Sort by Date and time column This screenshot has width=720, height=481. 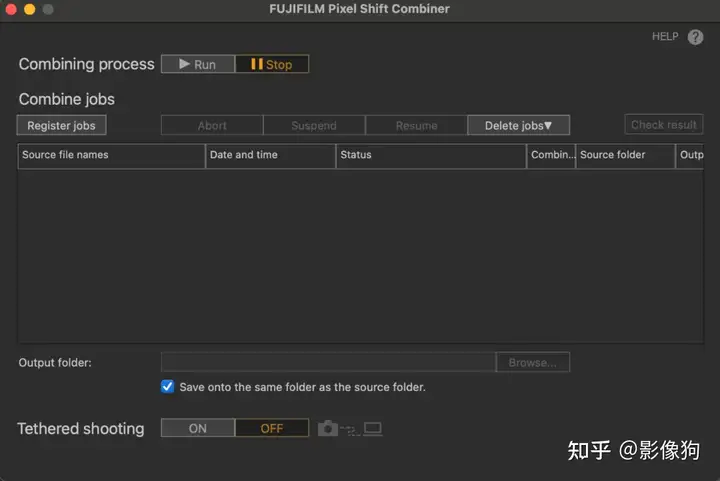(x=270, y=156)
